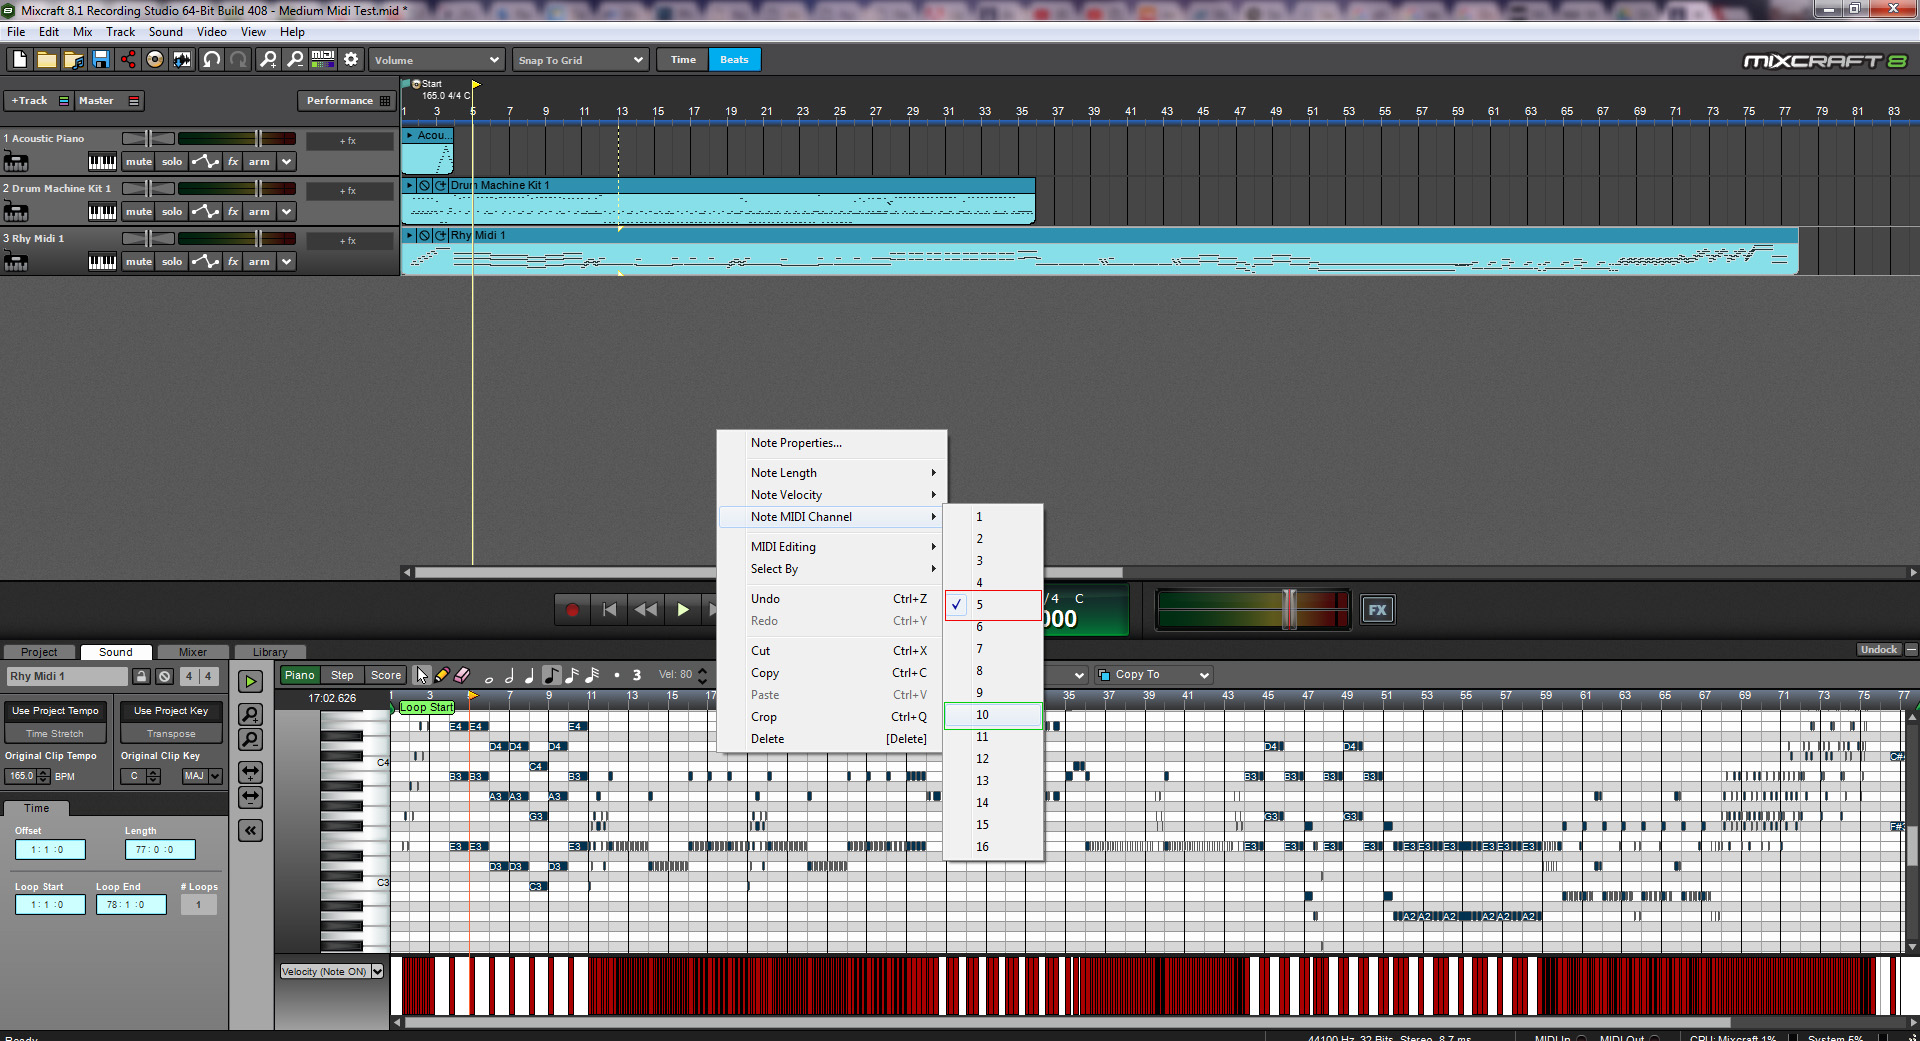Click the Undock button
The width and height of the screenshot is (1920, 1041).
(x=1878, y=650)
